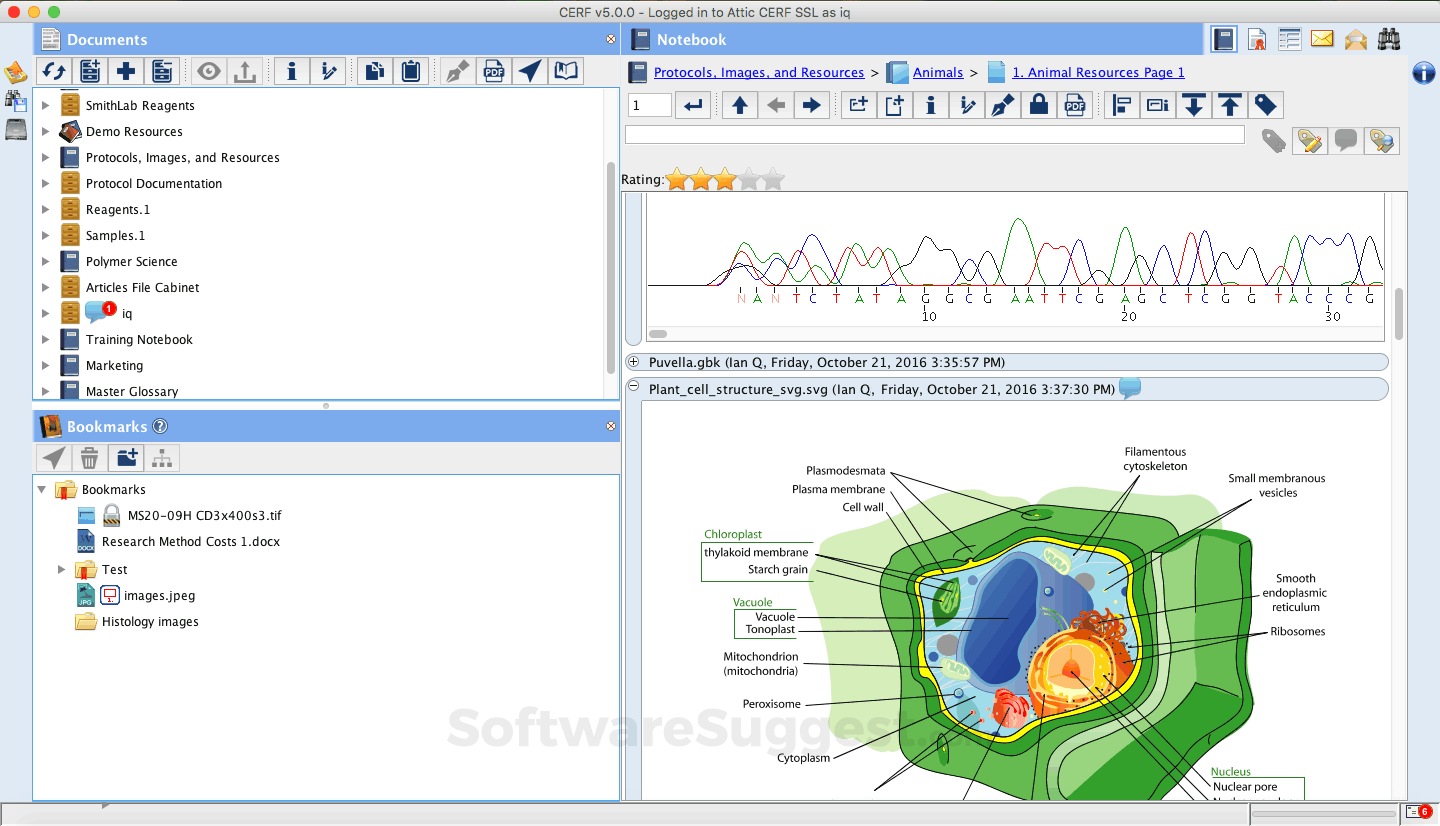Image resolution: width=1440 pixels, height=826 pixels.
Task: Open the comment bubble on Plant_cell_structure_svg.svg
Action: 1130,389
